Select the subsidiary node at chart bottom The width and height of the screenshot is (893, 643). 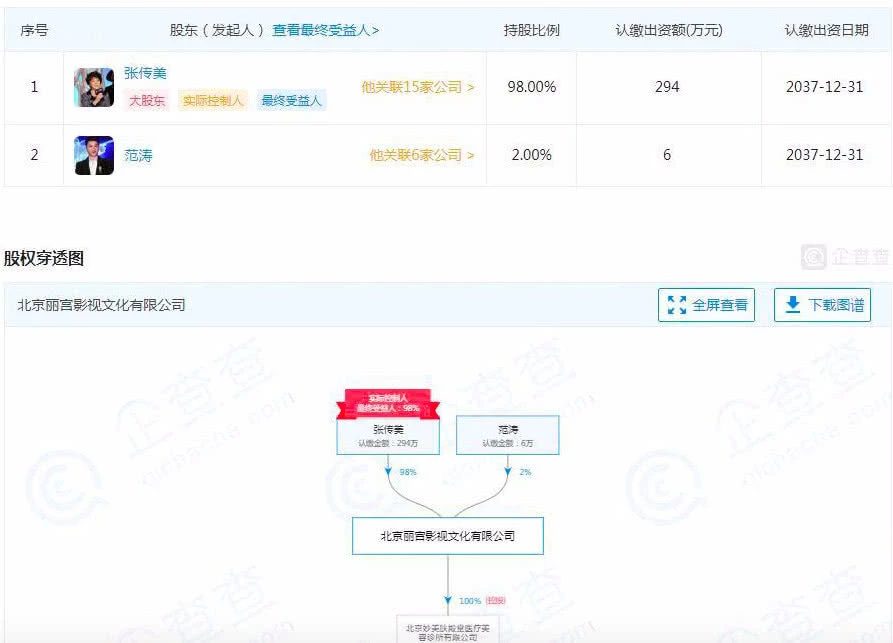pyautogui.click(x=447, y=630)
